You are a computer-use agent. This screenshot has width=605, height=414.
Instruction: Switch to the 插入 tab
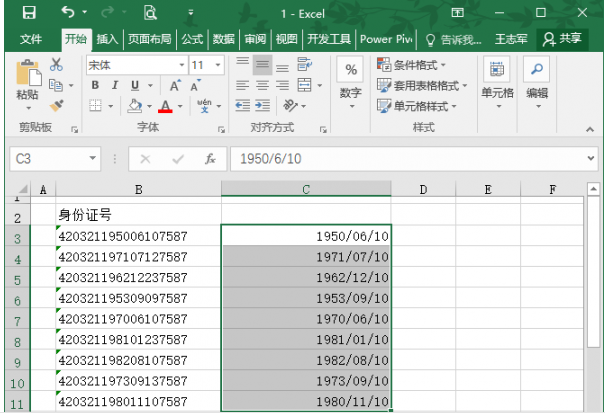tap(107, 39)
